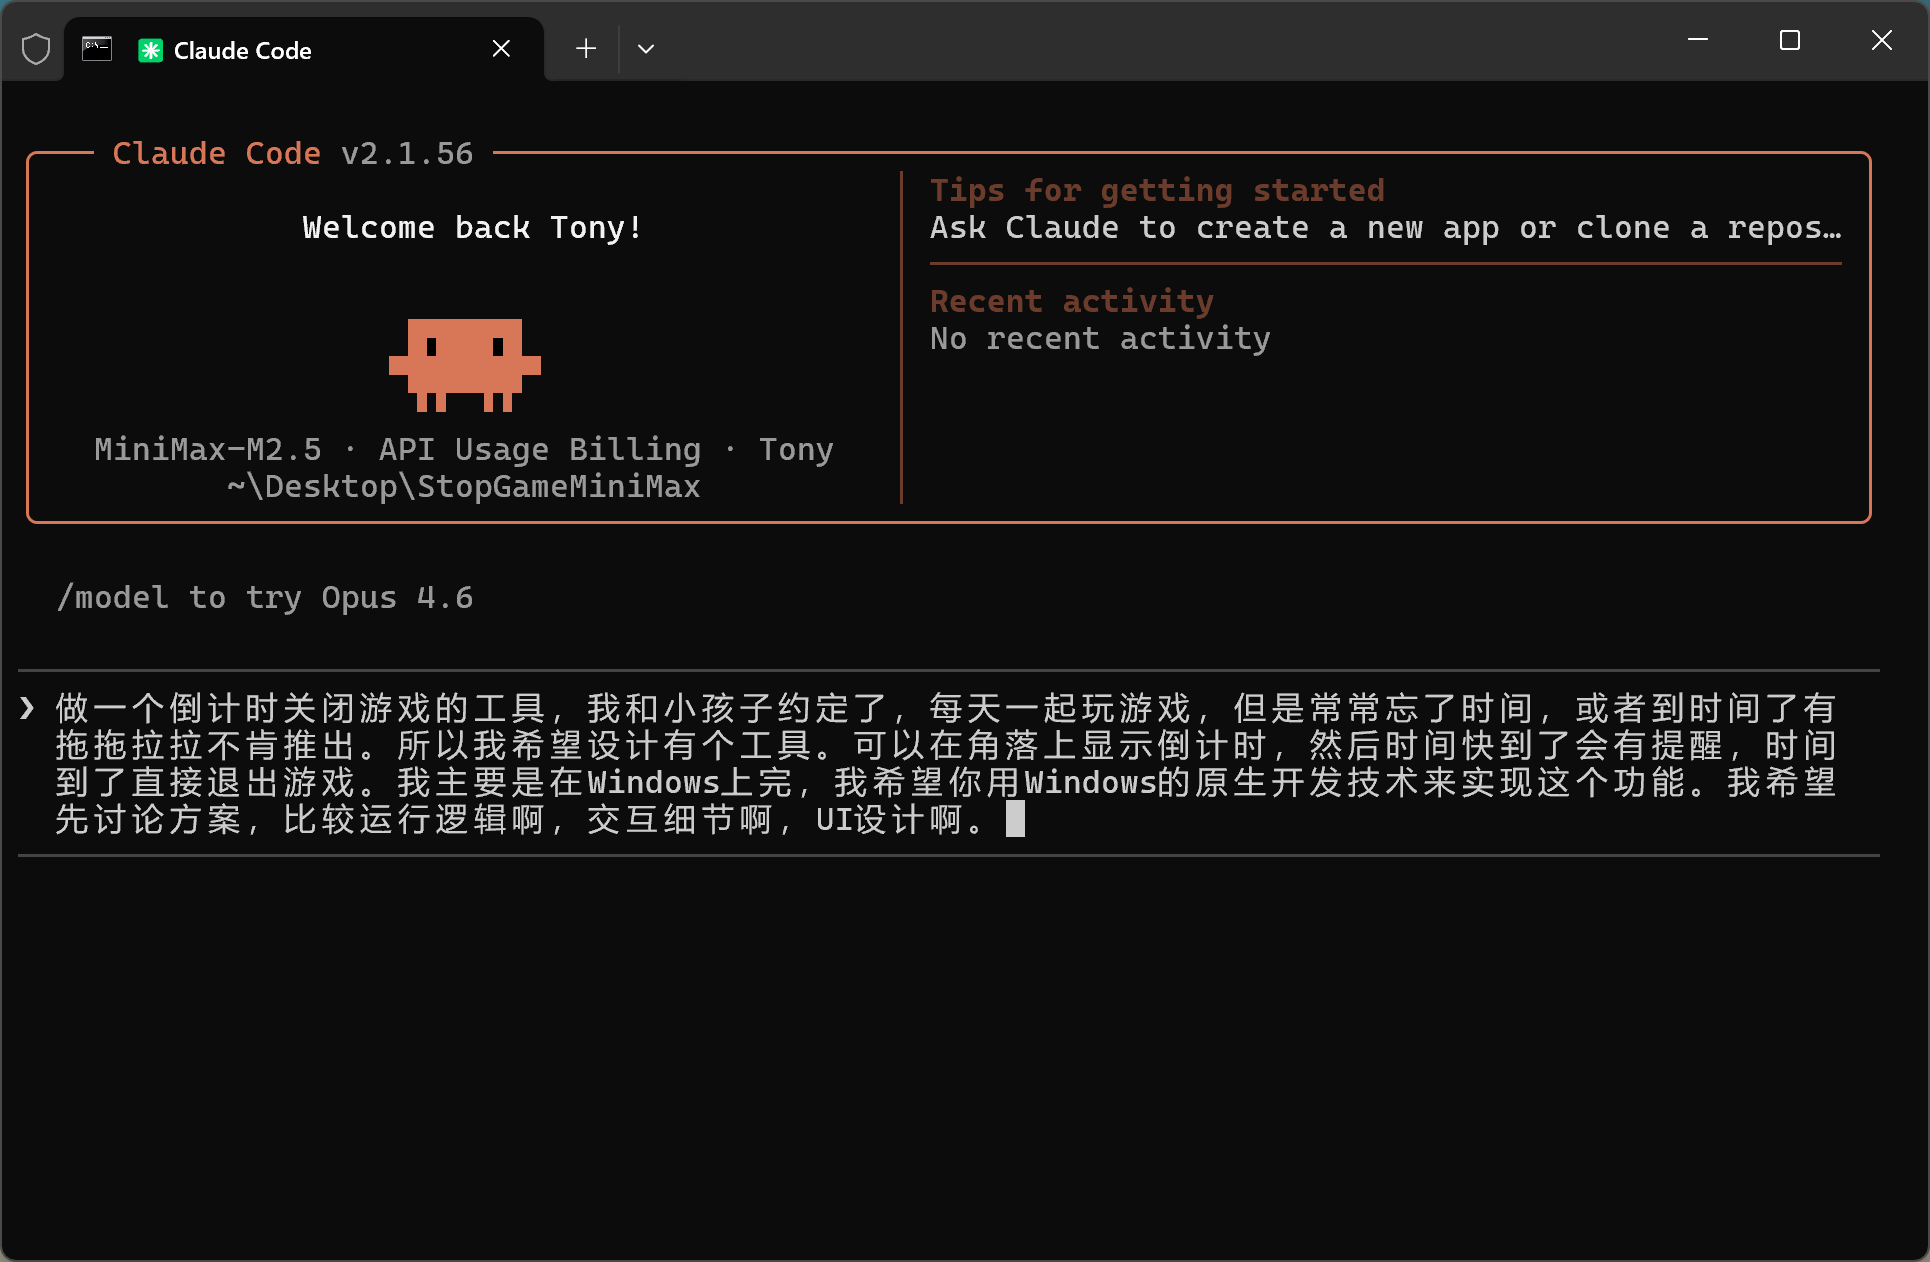The height and width of the screenshot is (1262, 1930).
Task: Click the blinking block cursor
Action: click(1015, 819)
